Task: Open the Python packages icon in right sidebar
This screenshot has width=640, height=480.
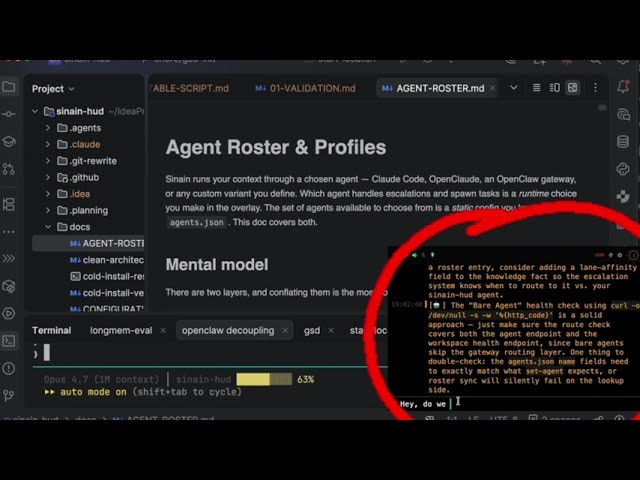Action: click(x=623, y=169)
